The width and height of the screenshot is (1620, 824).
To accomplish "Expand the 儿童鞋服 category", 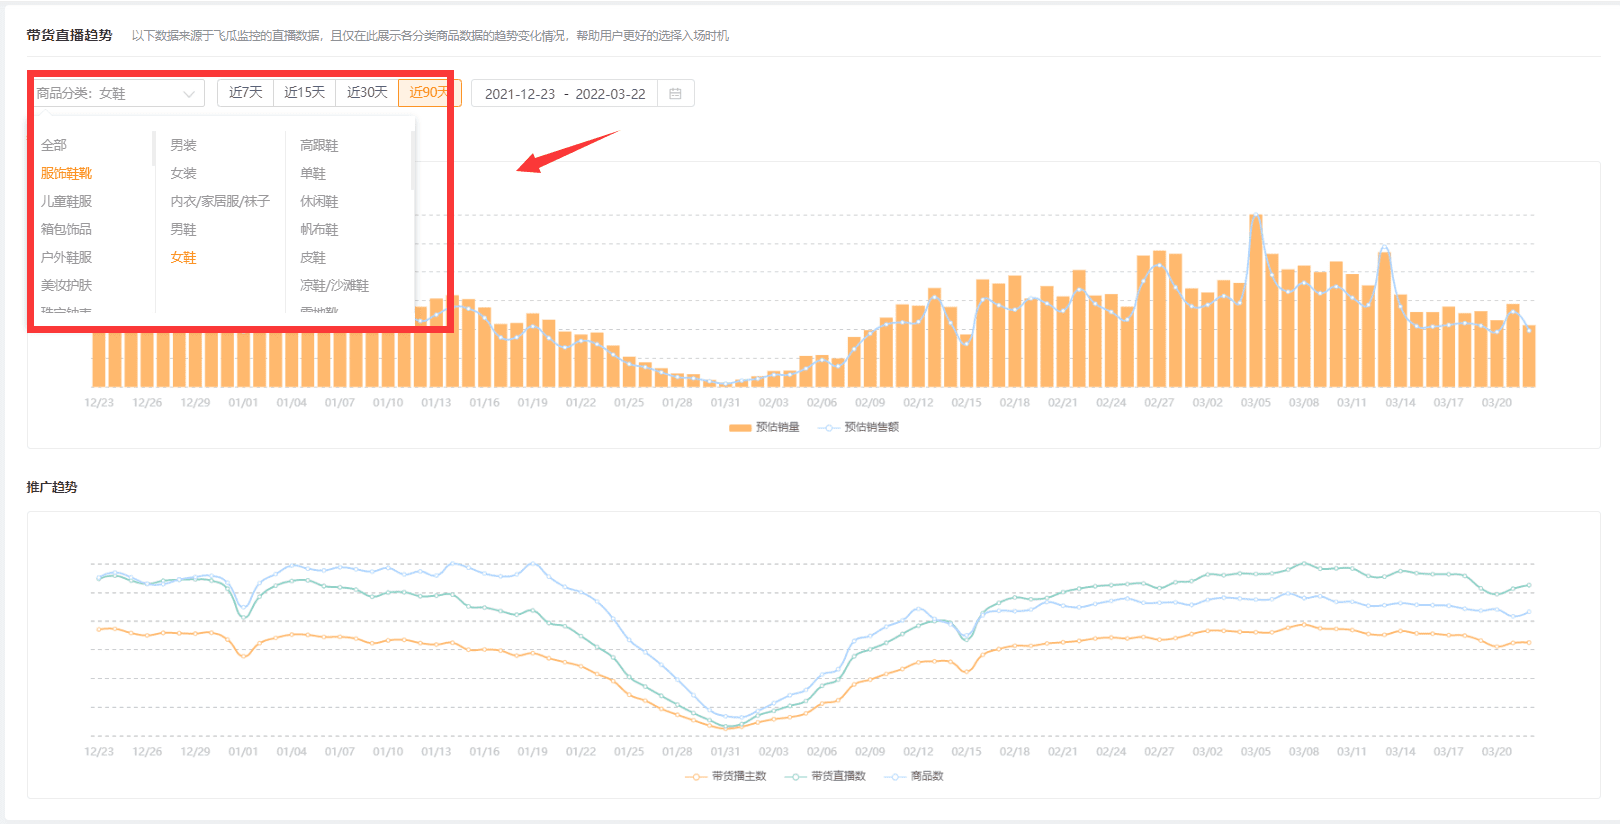I will coord(66,201).
